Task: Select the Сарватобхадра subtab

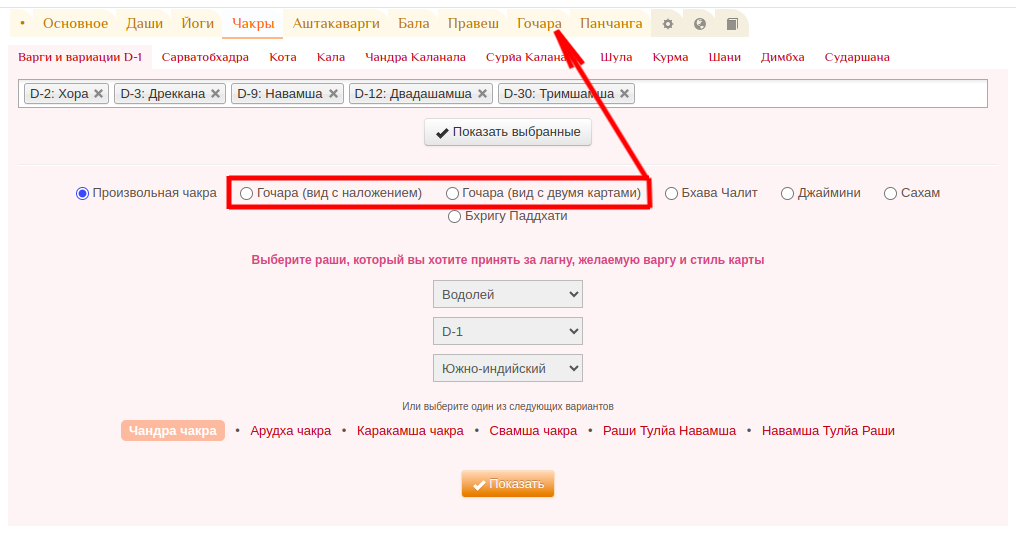Action: (x=205, y=57)
